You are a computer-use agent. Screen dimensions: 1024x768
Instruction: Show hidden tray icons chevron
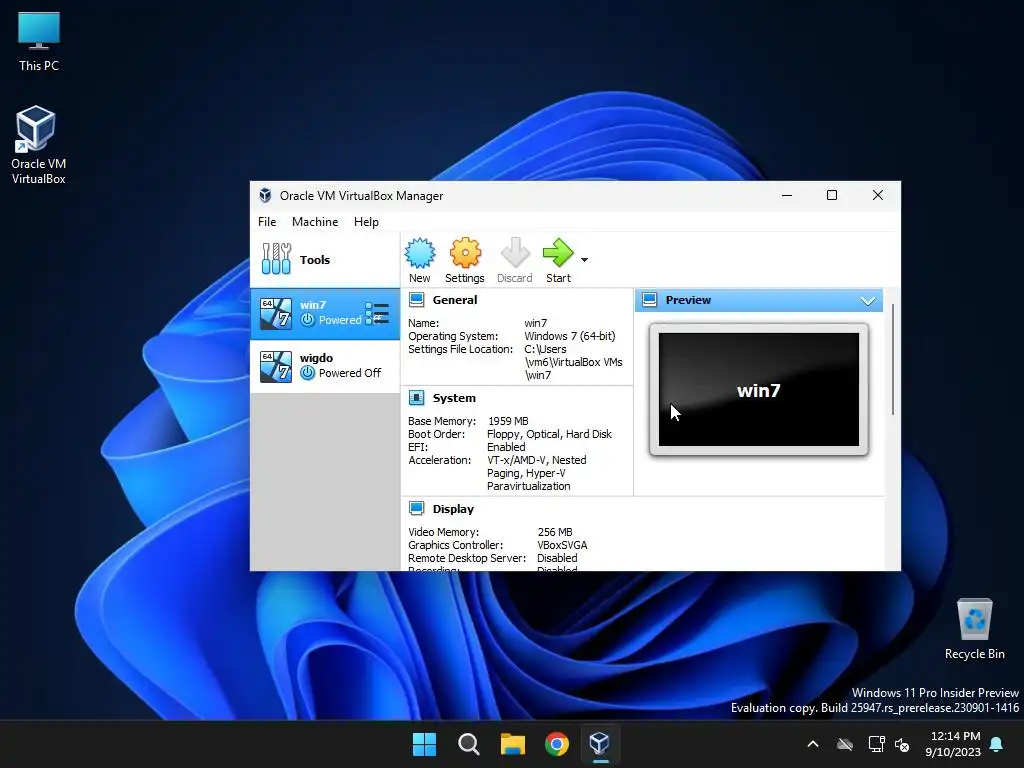(x=813, y=744)
